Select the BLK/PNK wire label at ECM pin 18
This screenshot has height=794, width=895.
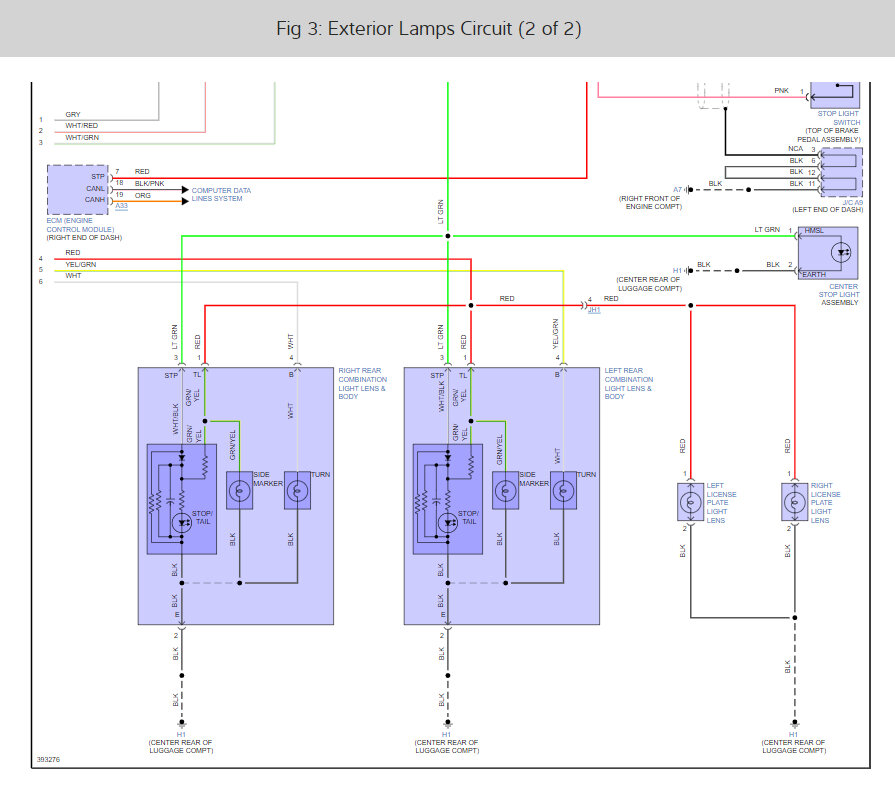tap(150, 184)
